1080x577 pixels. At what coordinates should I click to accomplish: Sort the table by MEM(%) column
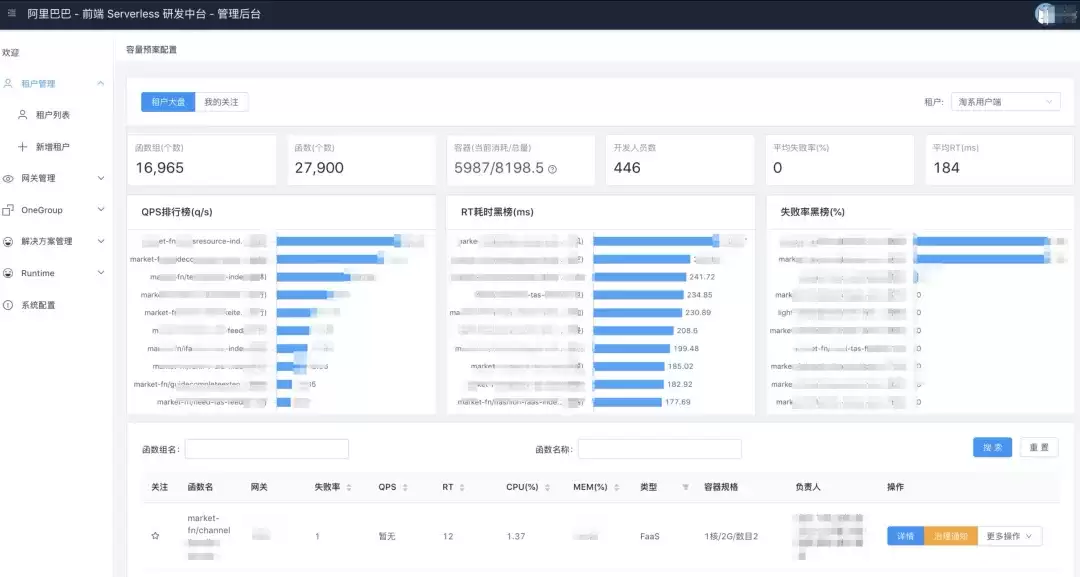(616, 487)
